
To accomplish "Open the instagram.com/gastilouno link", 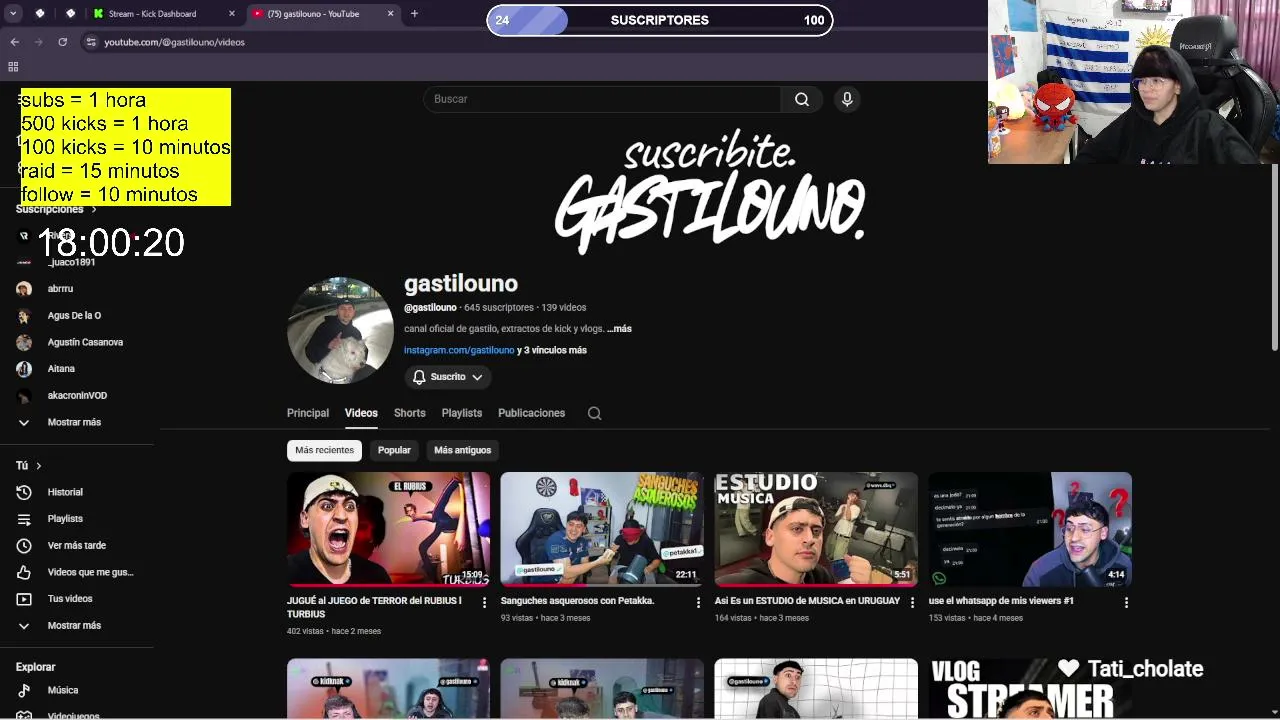I will [459, 350].
